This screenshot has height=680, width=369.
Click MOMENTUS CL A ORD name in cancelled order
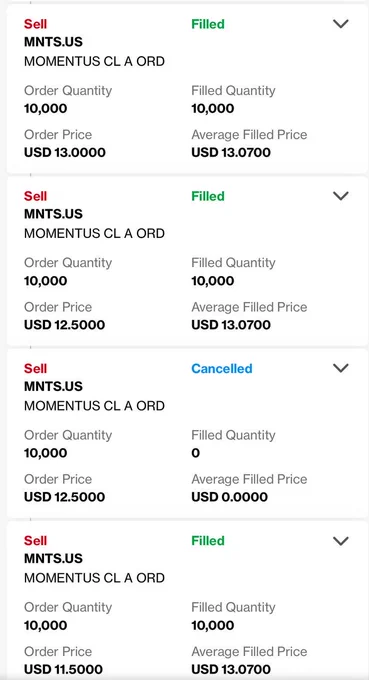click(x=94, y=406)
